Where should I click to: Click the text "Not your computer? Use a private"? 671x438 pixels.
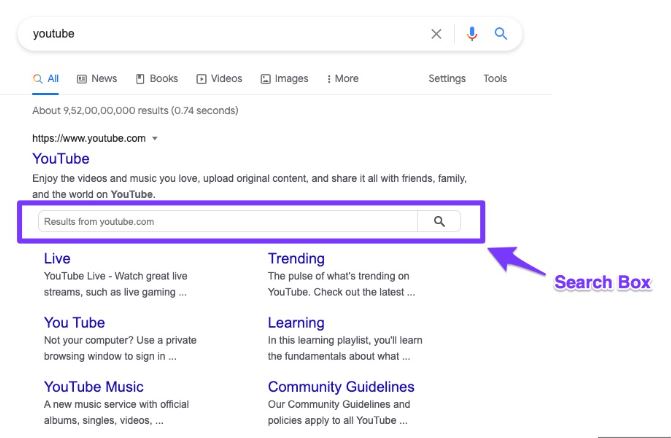click(x=120, y=340)
